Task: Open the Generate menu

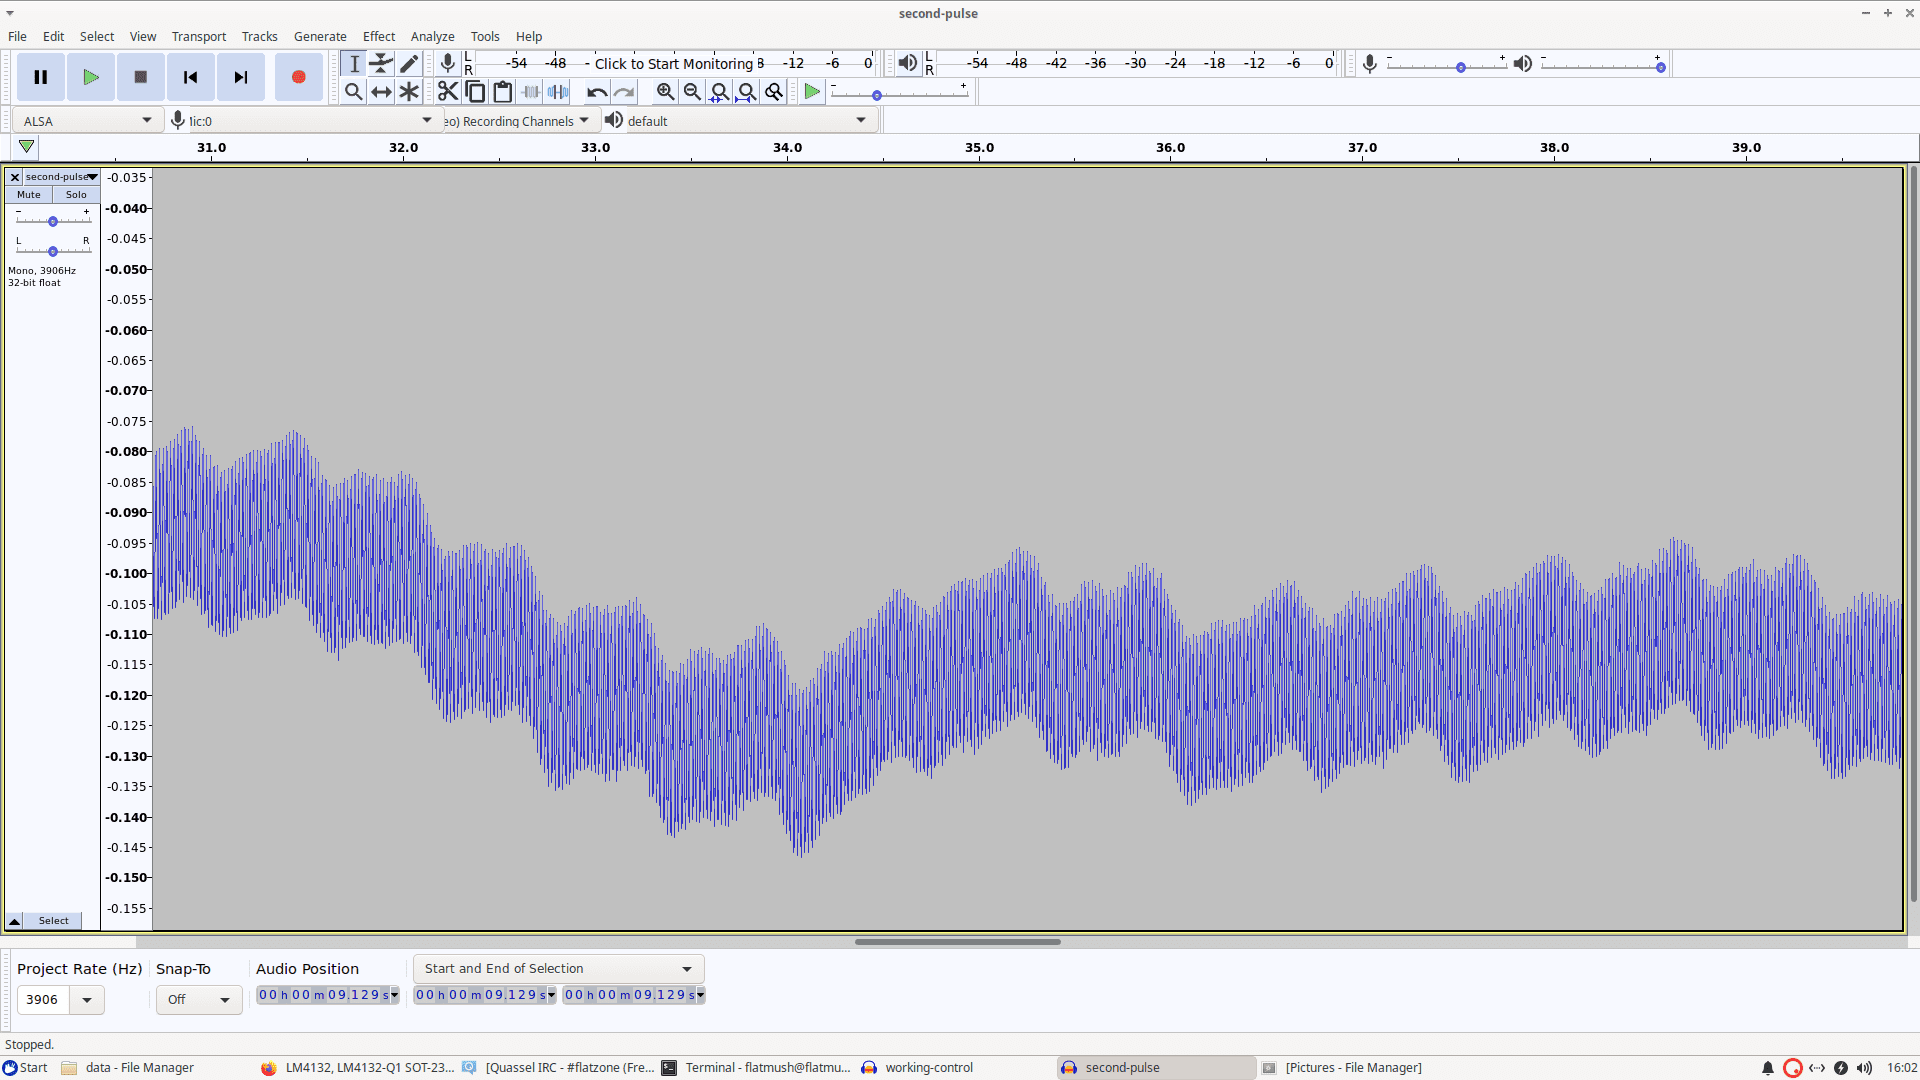Action: (322, 36)
